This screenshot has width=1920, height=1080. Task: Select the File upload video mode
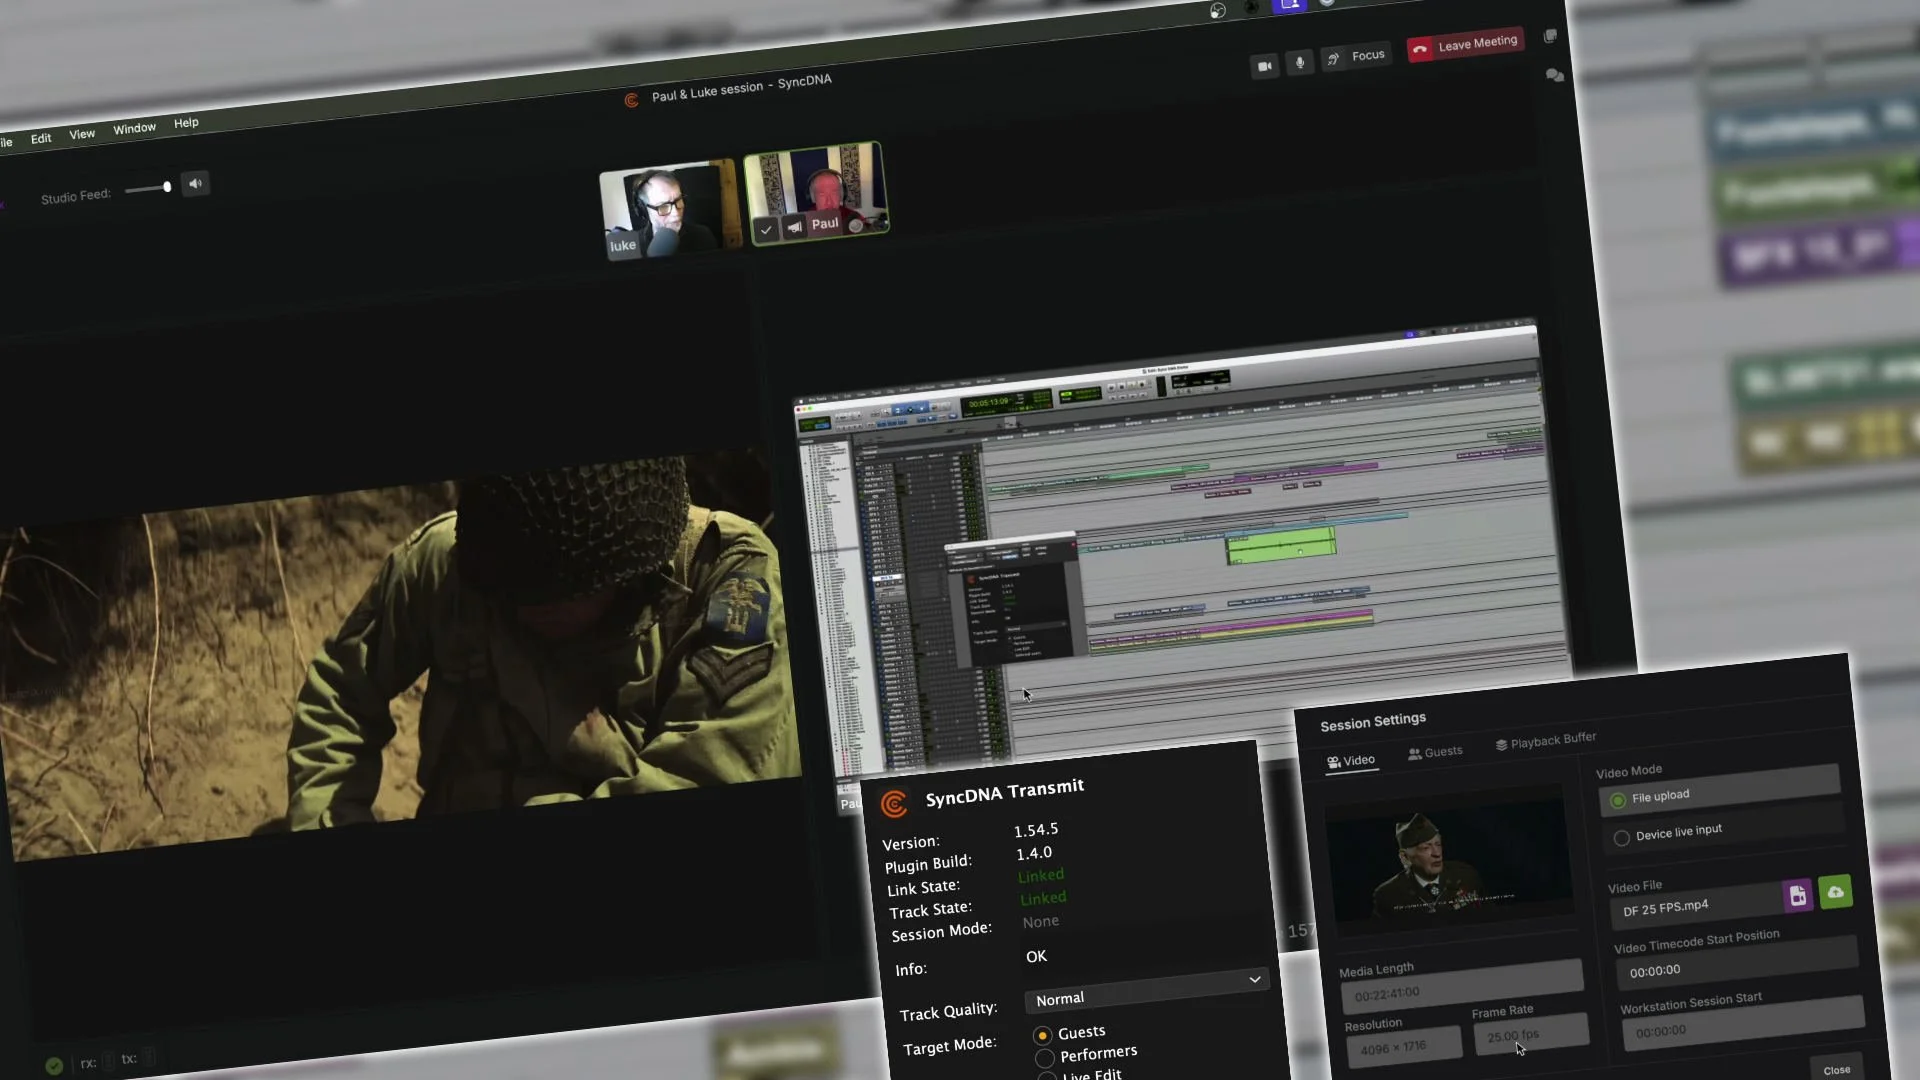(1618, 801)
